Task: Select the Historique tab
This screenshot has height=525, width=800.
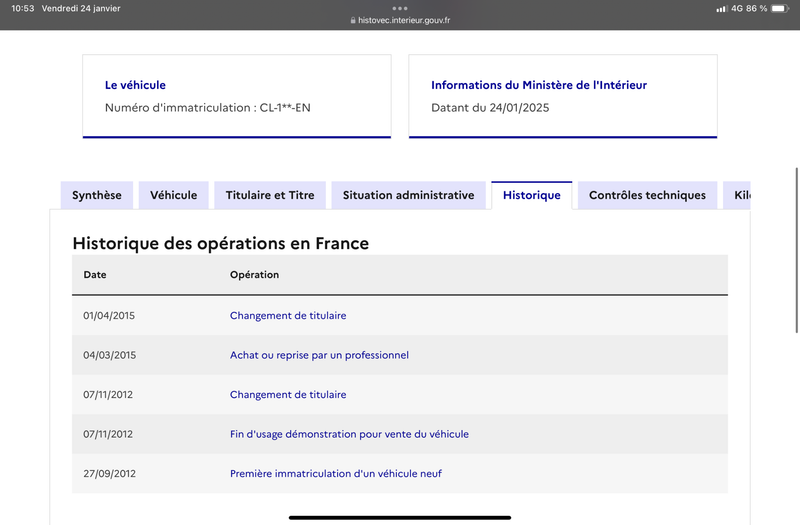Action: pyautogui.click(x=532, y=195)
